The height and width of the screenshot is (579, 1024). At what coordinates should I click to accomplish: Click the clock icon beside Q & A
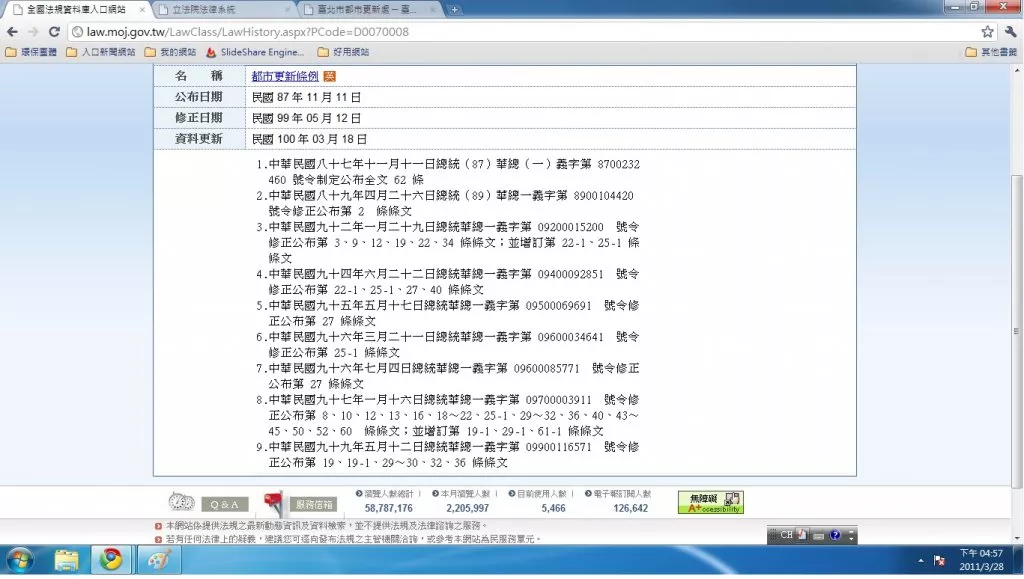pyautogui.click(x=182, y=501)
